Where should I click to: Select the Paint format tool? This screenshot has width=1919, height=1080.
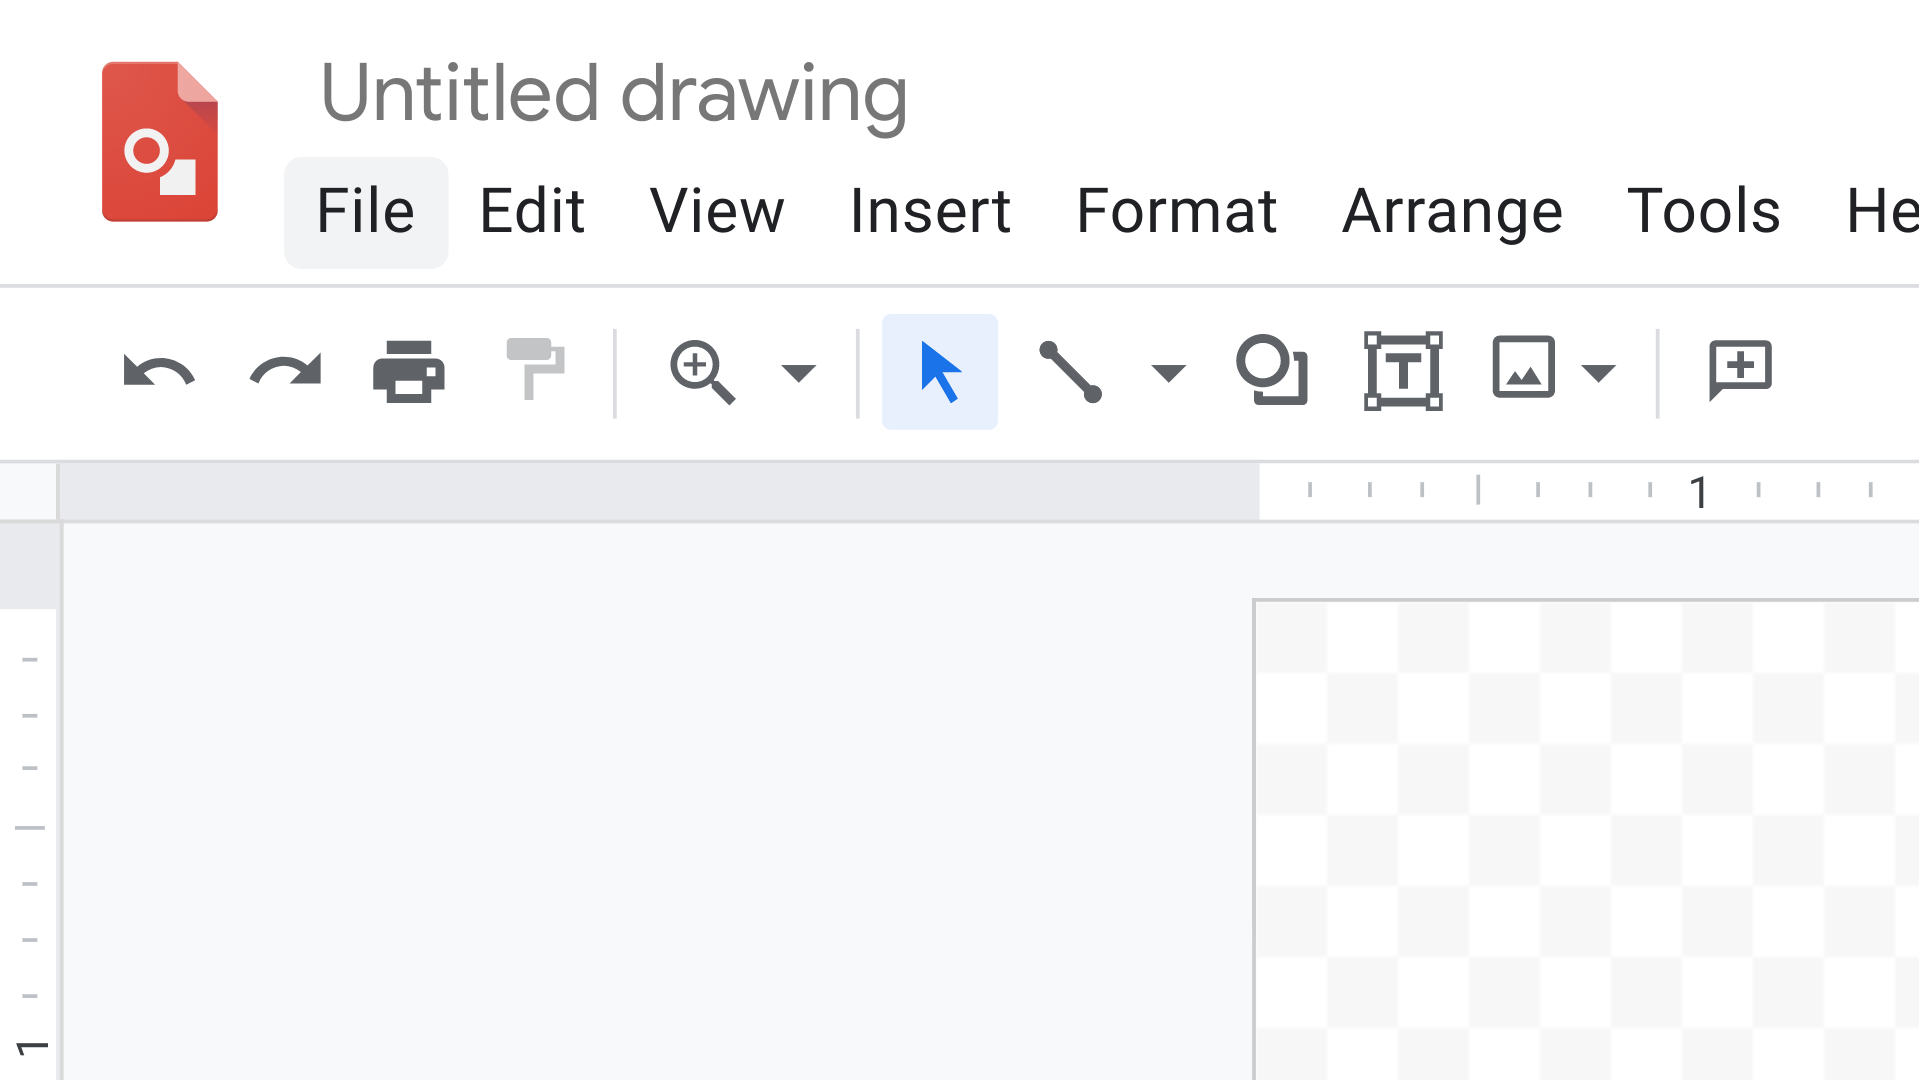537,371
